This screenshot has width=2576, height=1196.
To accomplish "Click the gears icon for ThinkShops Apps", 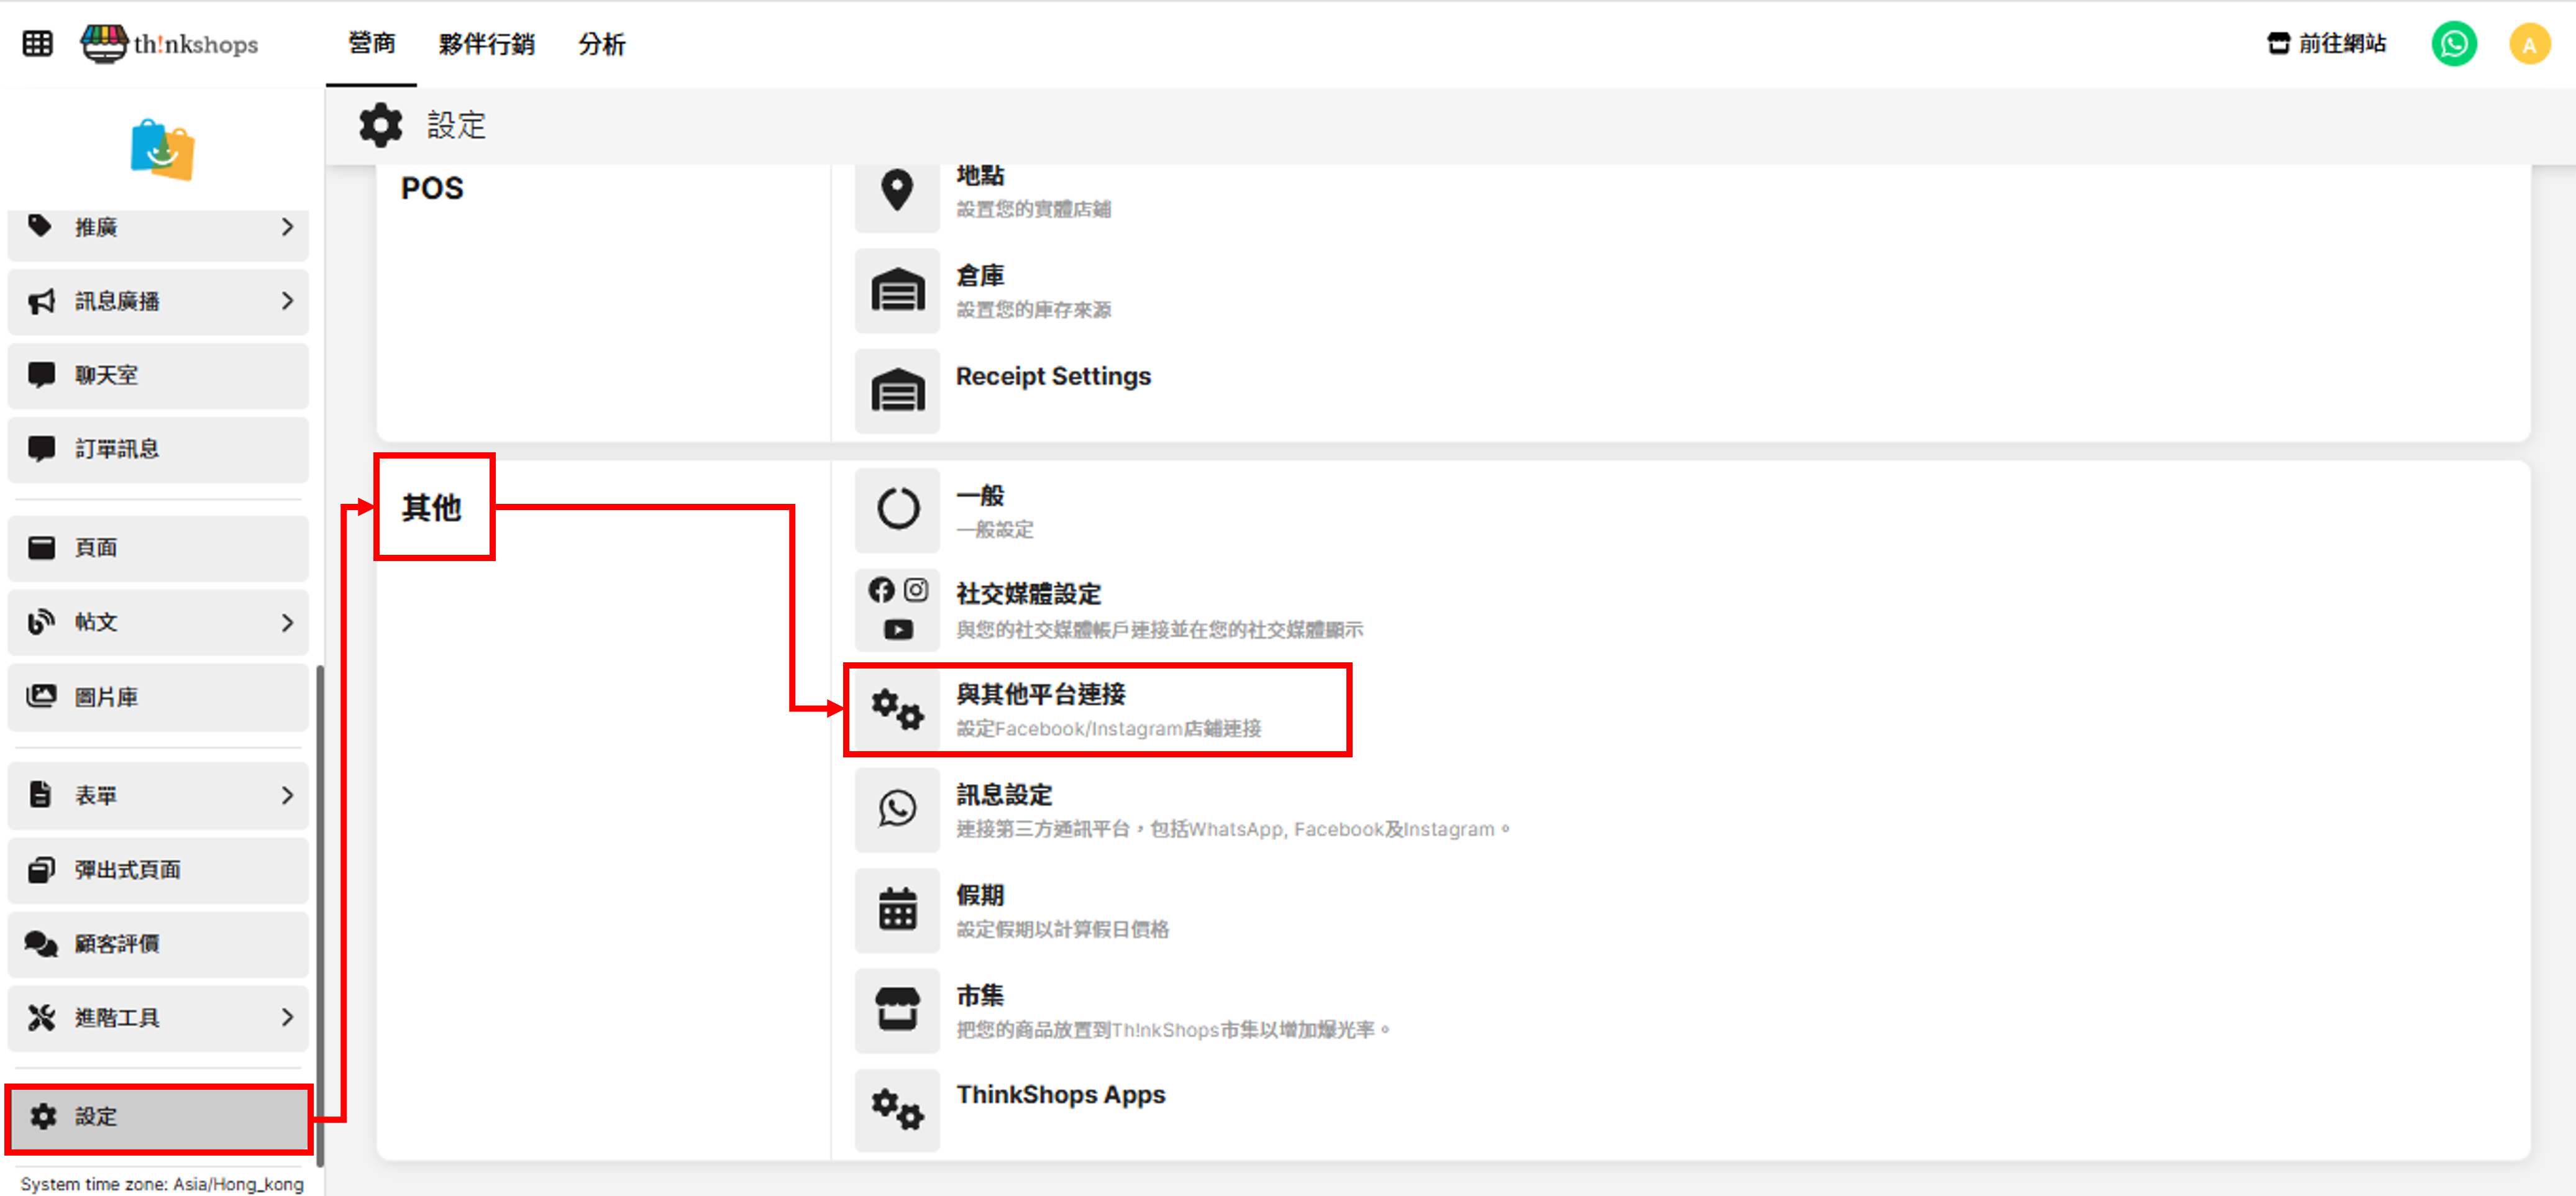I will pos(897,1110).
